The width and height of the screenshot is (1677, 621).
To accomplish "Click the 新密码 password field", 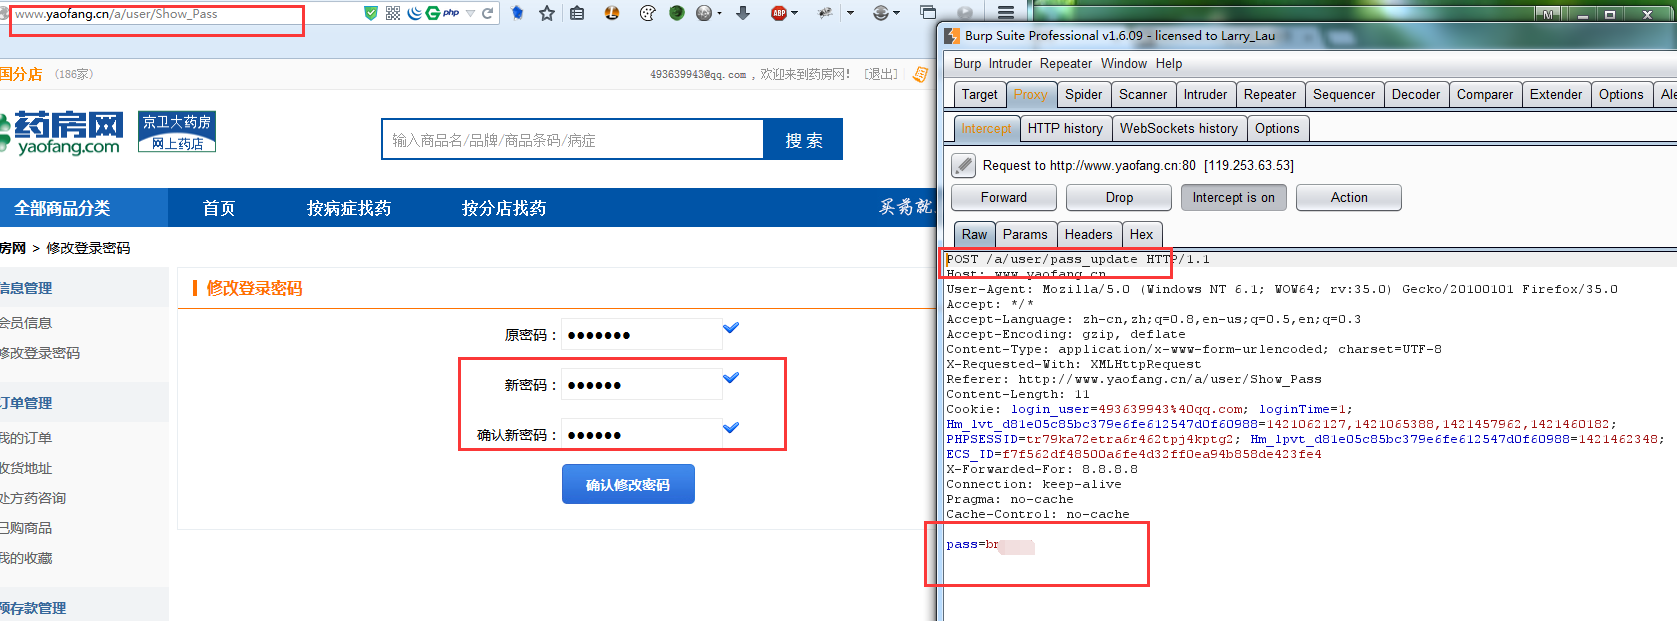I will [x=641, y=385].
